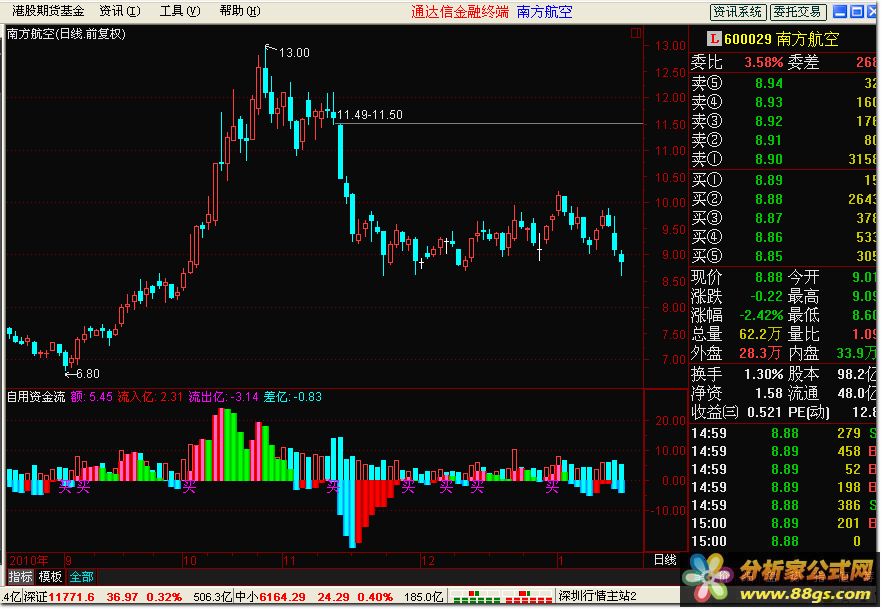The width and height of the screenshot is (882, 609).
Task: Click the connection signal bars in status bar
Action: 502,596
